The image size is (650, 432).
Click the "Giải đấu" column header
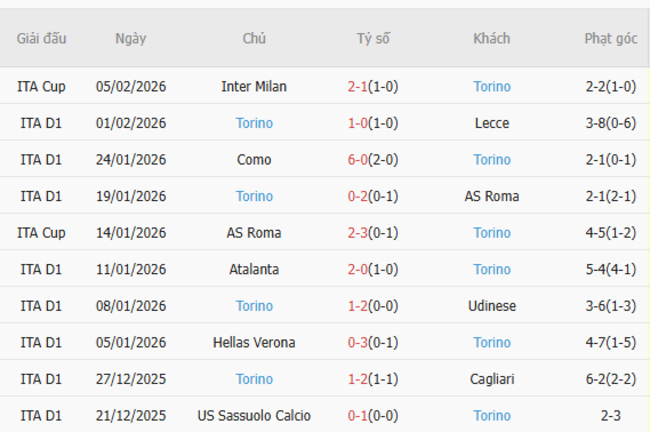point(42,39)
